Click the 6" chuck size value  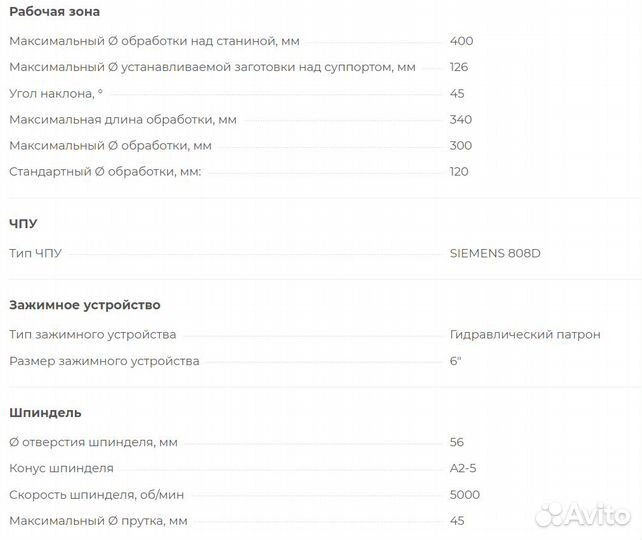(456, 361)
